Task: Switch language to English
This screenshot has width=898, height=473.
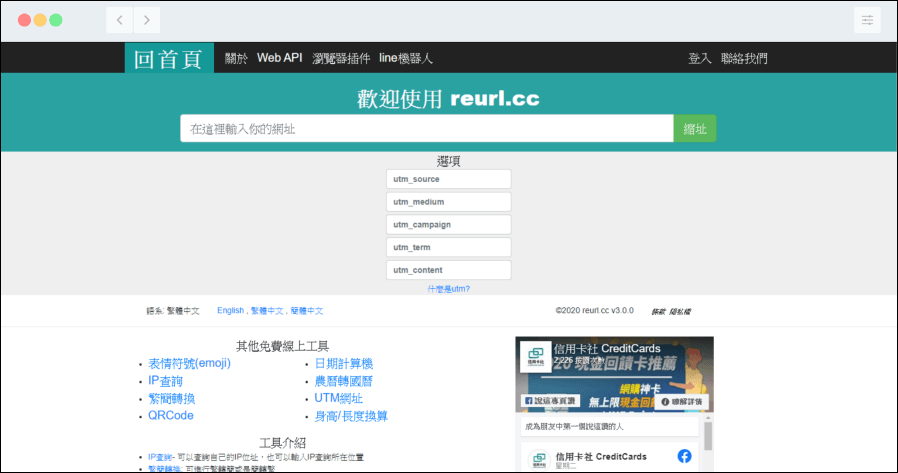Action: [x=230, y=310]
